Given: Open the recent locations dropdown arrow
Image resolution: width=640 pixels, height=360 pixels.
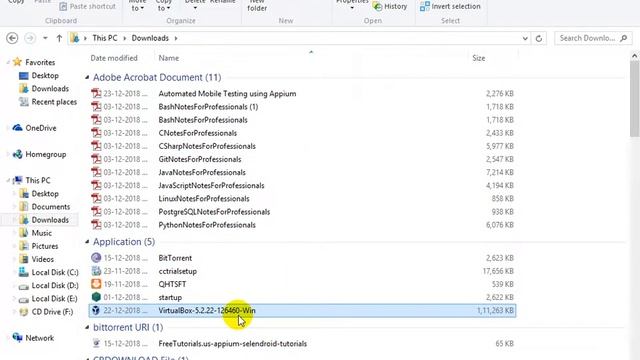Looking at the screenshot, I should 45,38.
